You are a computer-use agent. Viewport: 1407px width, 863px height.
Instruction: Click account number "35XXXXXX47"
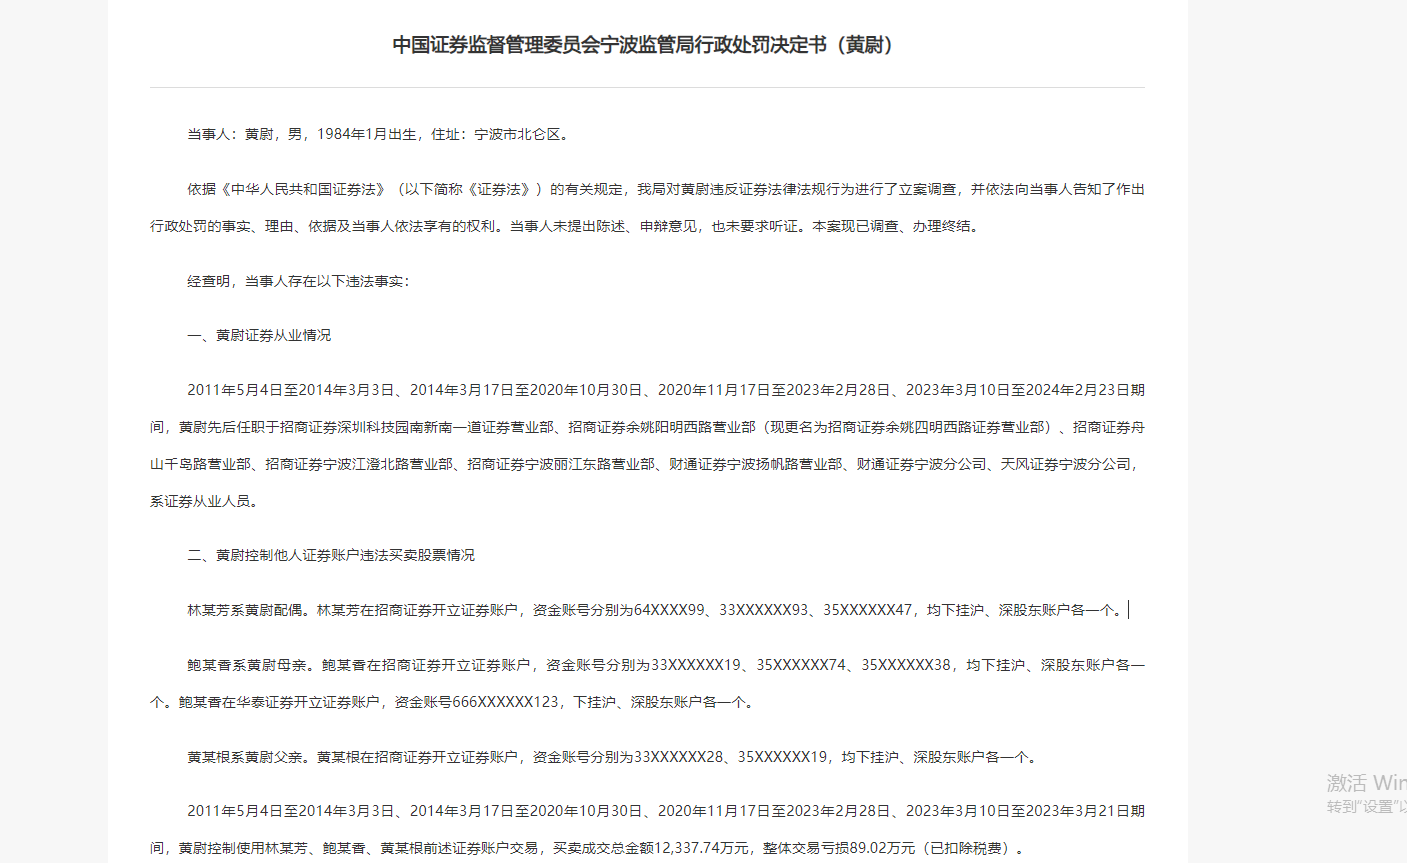pyautogui.click(x=868, y=610)
